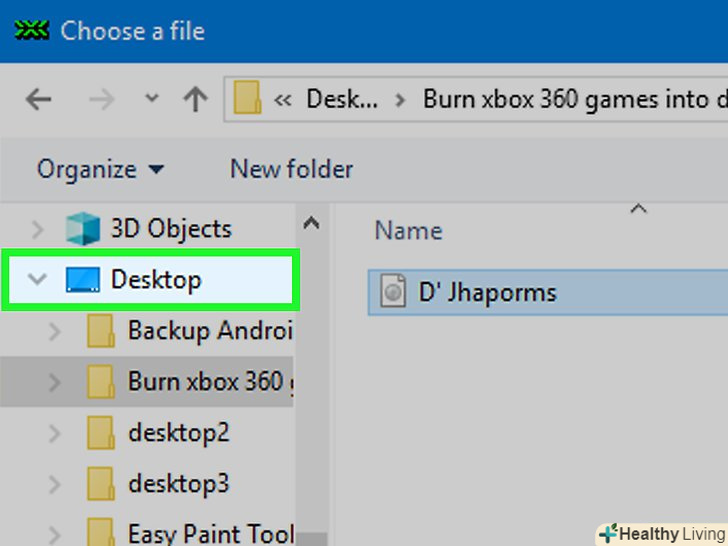Create a New folder
Viewport: 728px width, 546px height.
(x=292, y=169)
